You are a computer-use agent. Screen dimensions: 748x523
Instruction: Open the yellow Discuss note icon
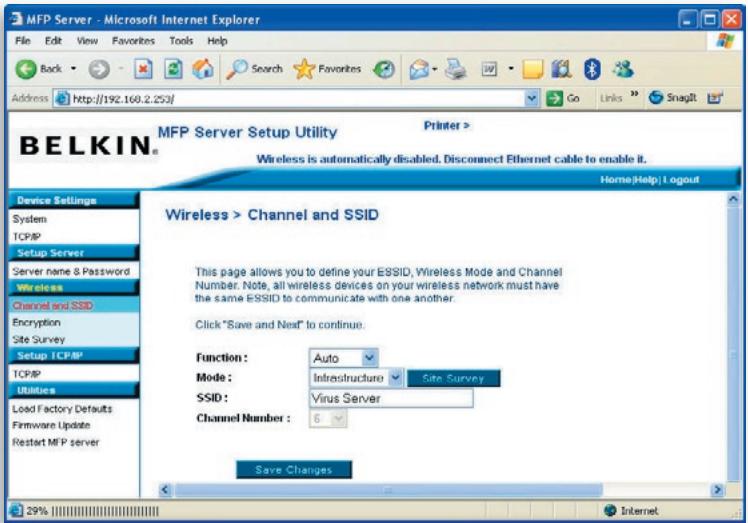tap(533, 70)
